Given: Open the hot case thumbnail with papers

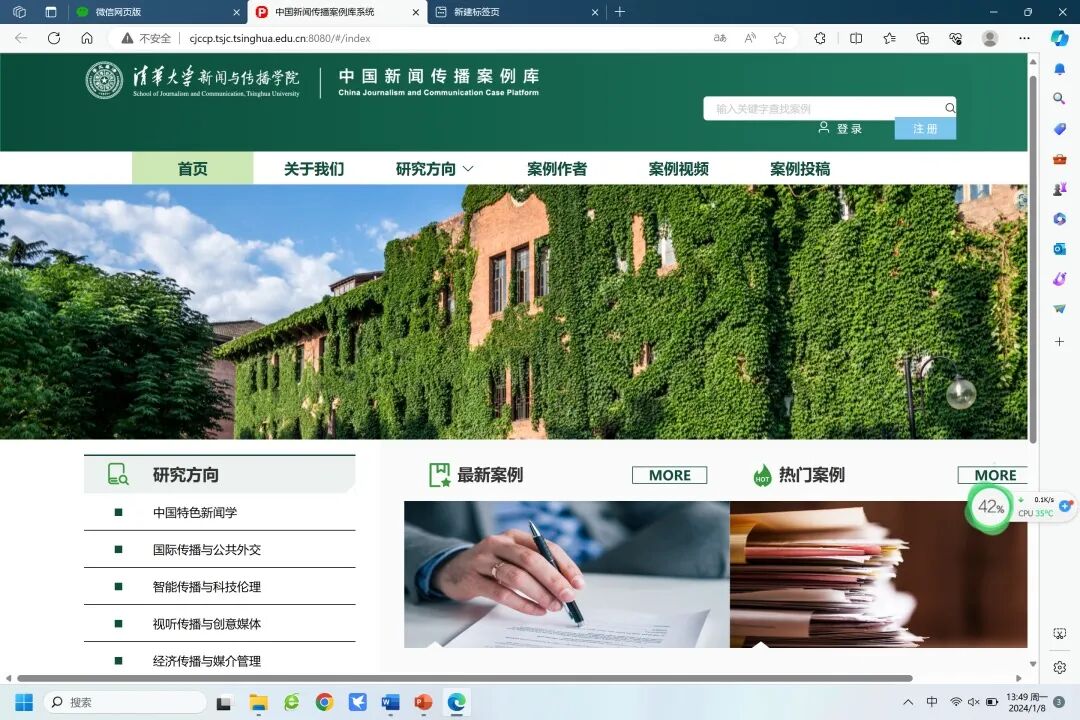Looking at the screenshot, I should pyautogui.click(x=879, y=574).
